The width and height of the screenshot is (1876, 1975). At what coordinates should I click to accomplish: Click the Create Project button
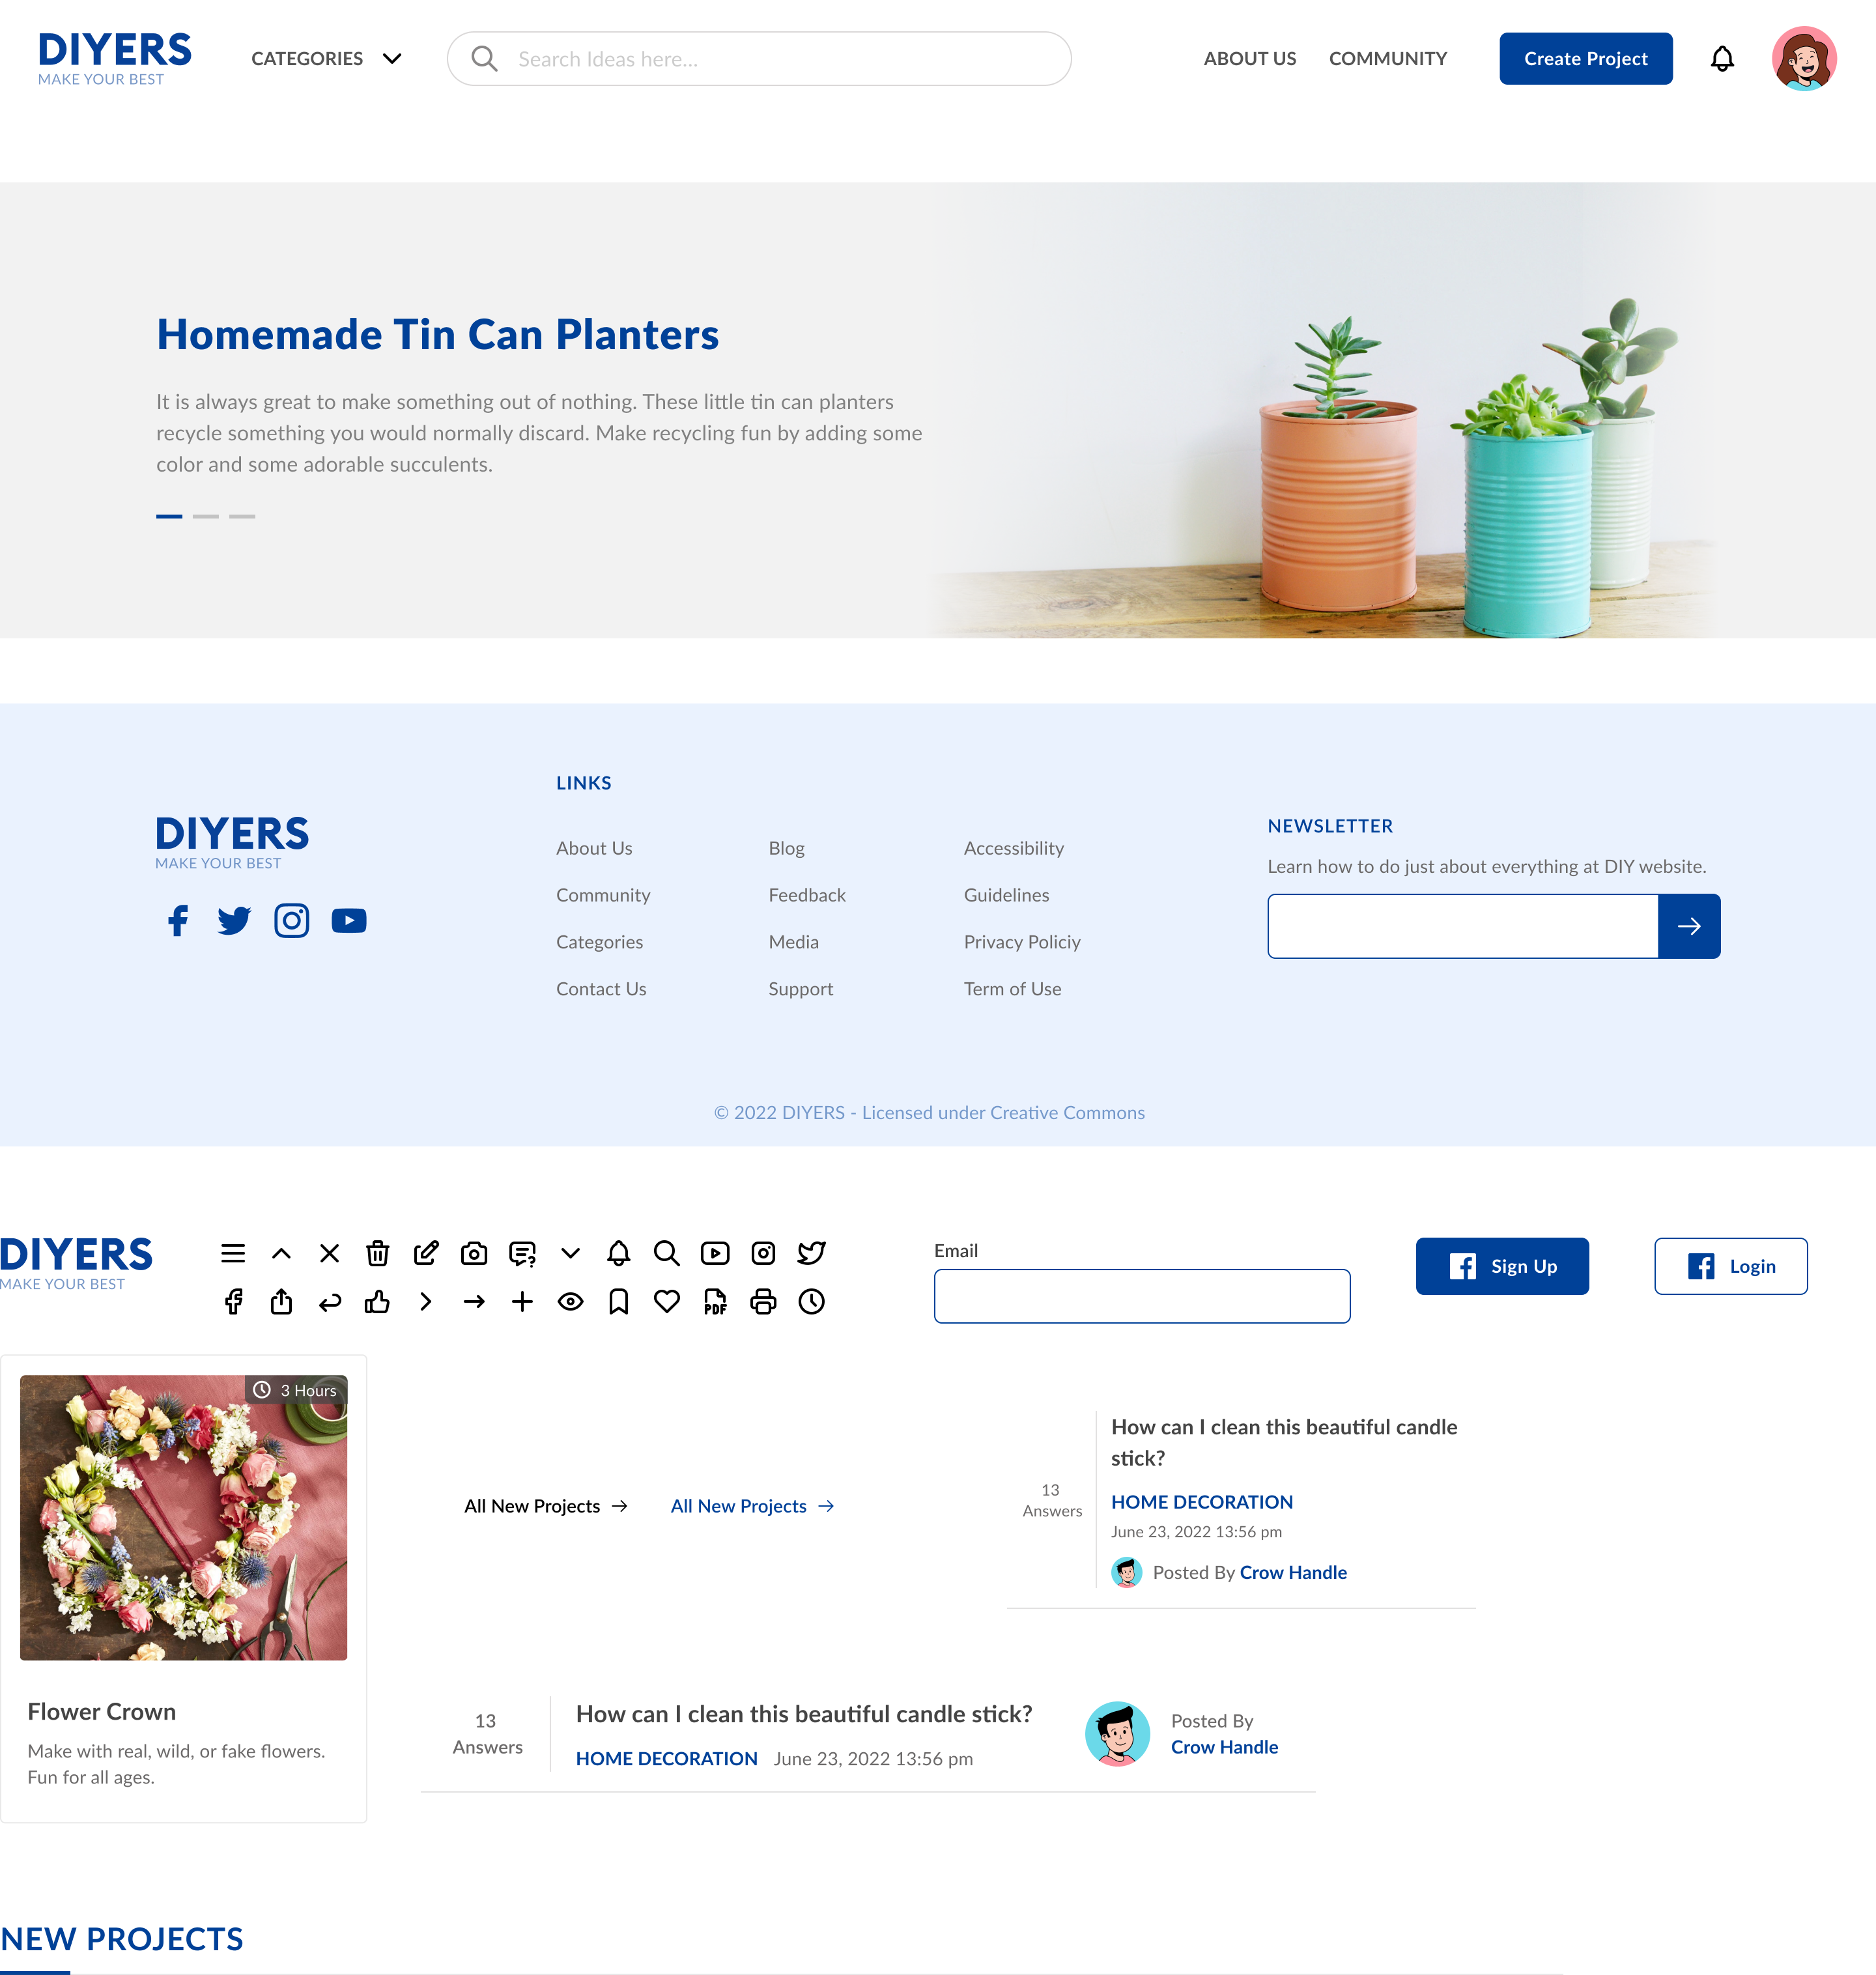1585,58
